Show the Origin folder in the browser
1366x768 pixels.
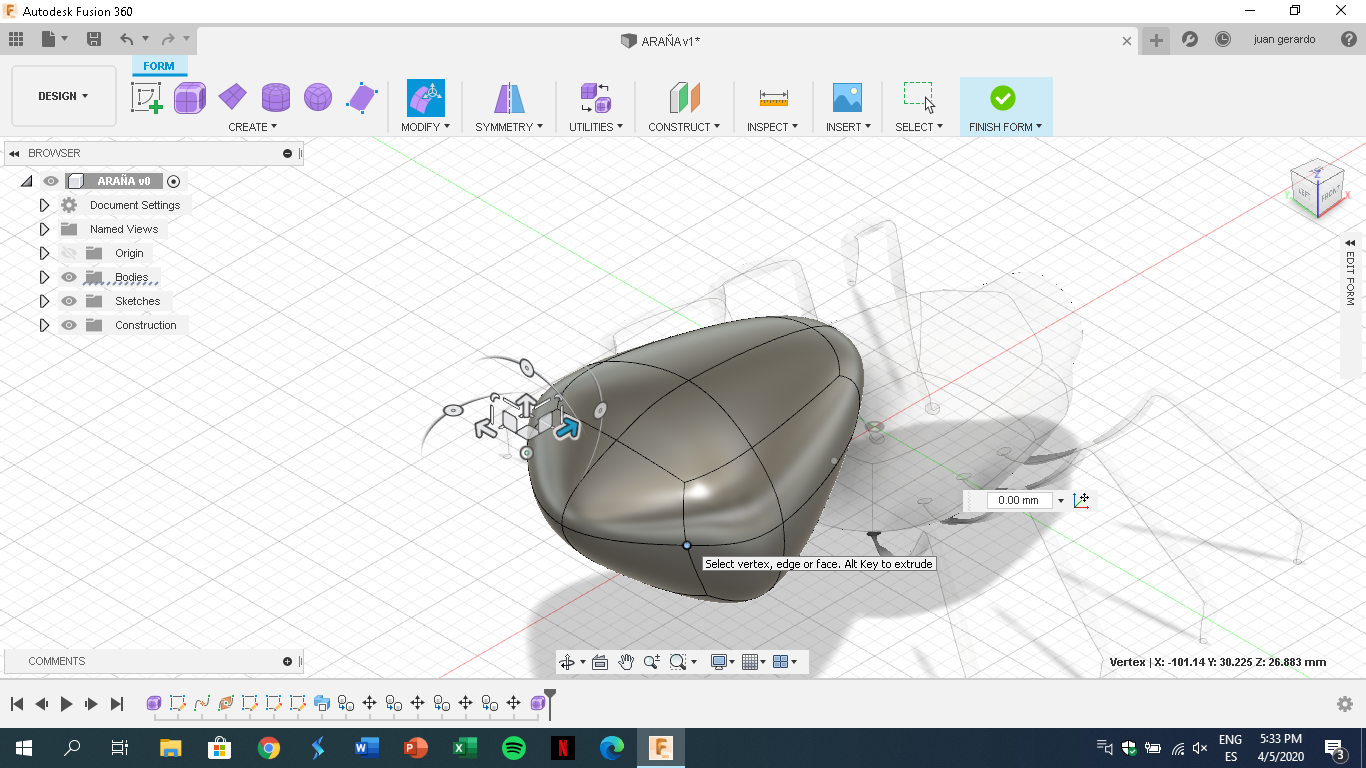pyautogui.click(x=67, y=253)
